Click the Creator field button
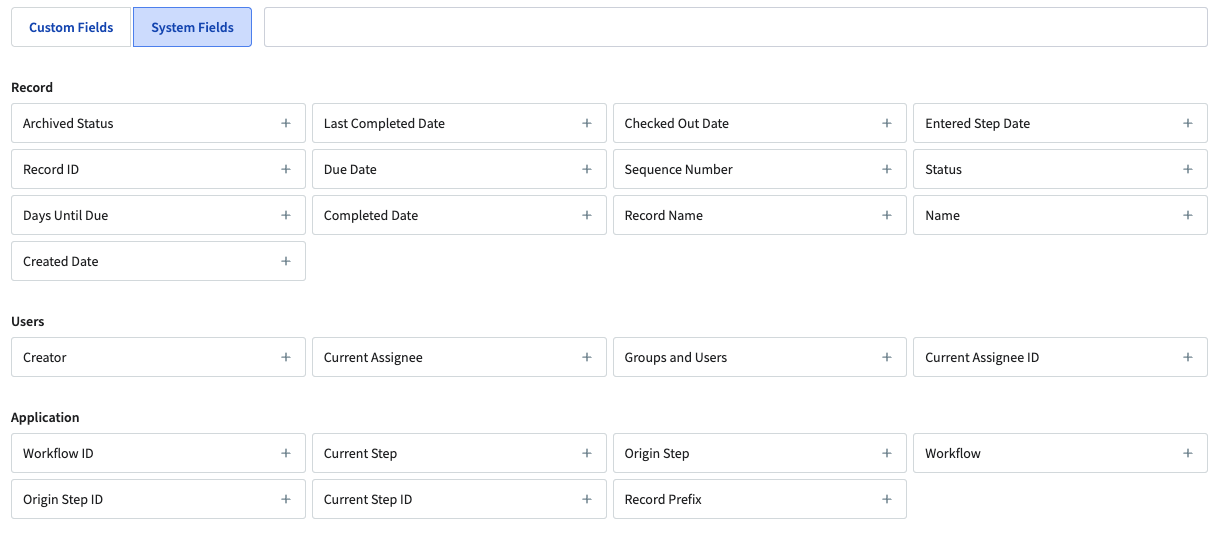This screenshot has width=1227, height=541. (140, 358)
